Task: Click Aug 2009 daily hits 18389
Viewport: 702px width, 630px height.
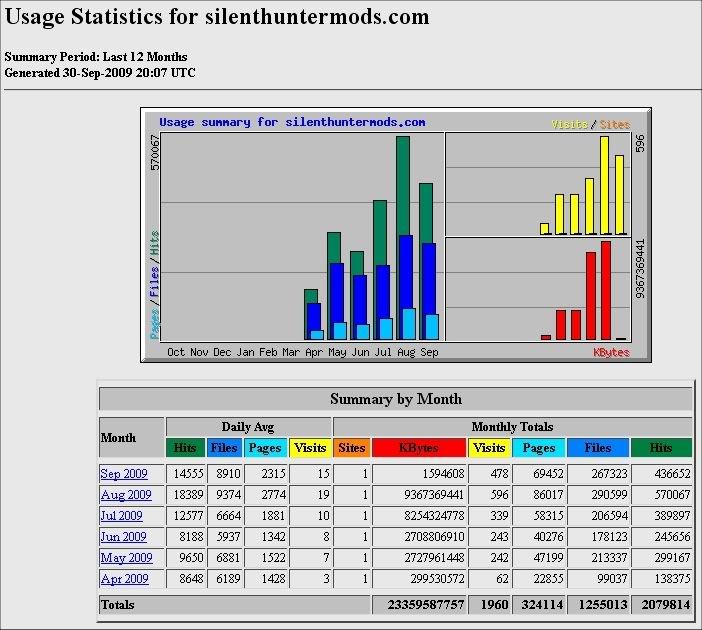Action: [188, 495]
